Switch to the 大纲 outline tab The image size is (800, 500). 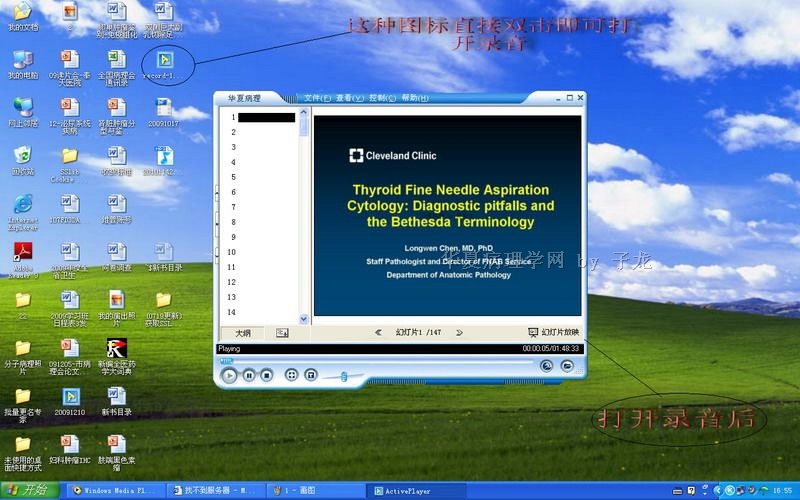pos(243,333)
